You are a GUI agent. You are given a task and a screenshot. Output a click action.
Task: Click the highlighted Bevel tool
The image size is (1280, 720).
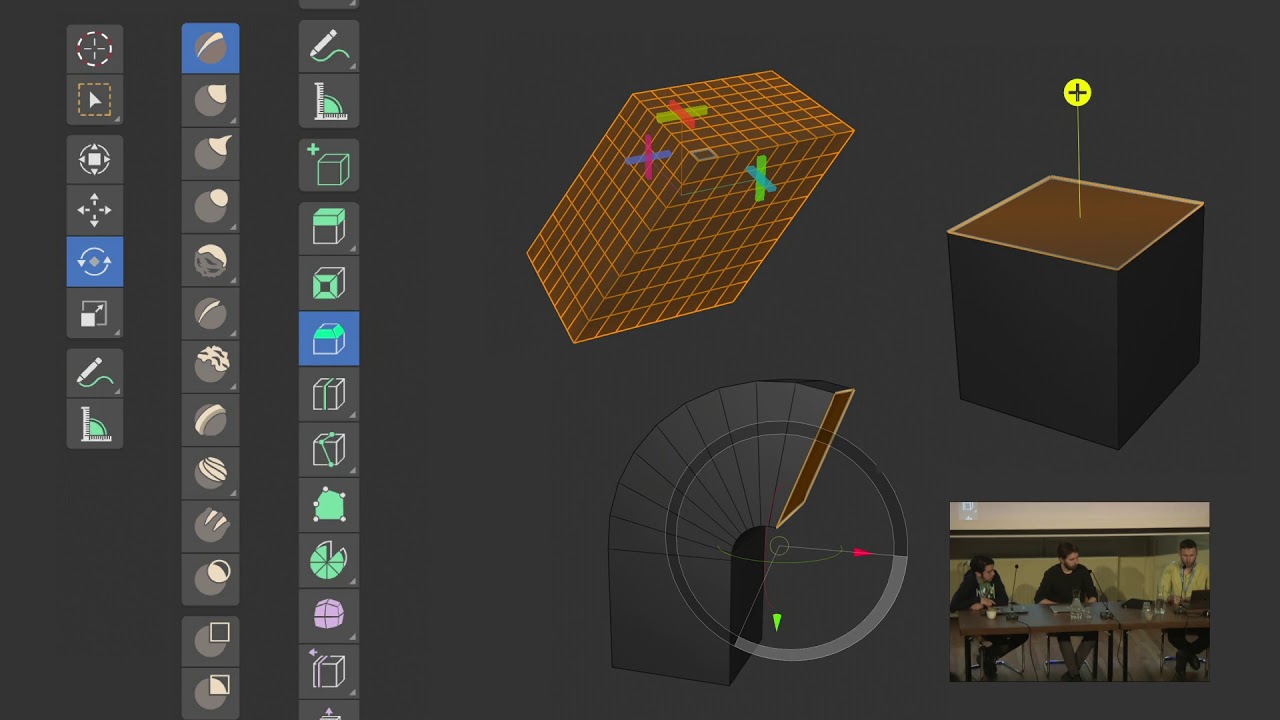coord(329,338)
